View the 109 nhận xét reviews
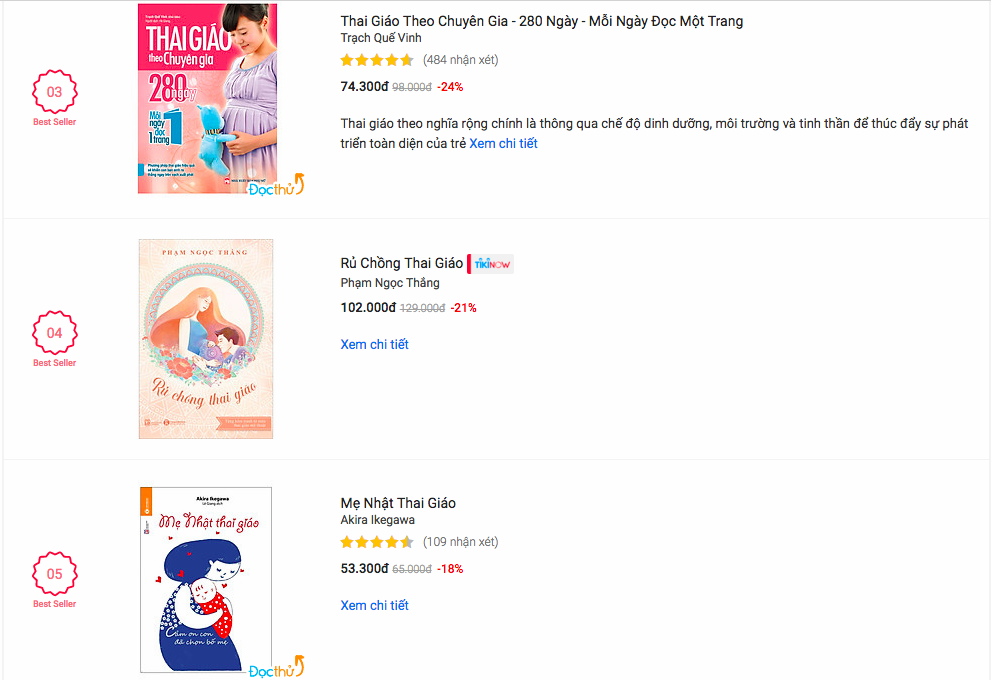The image size is (991, 680). 460,542
